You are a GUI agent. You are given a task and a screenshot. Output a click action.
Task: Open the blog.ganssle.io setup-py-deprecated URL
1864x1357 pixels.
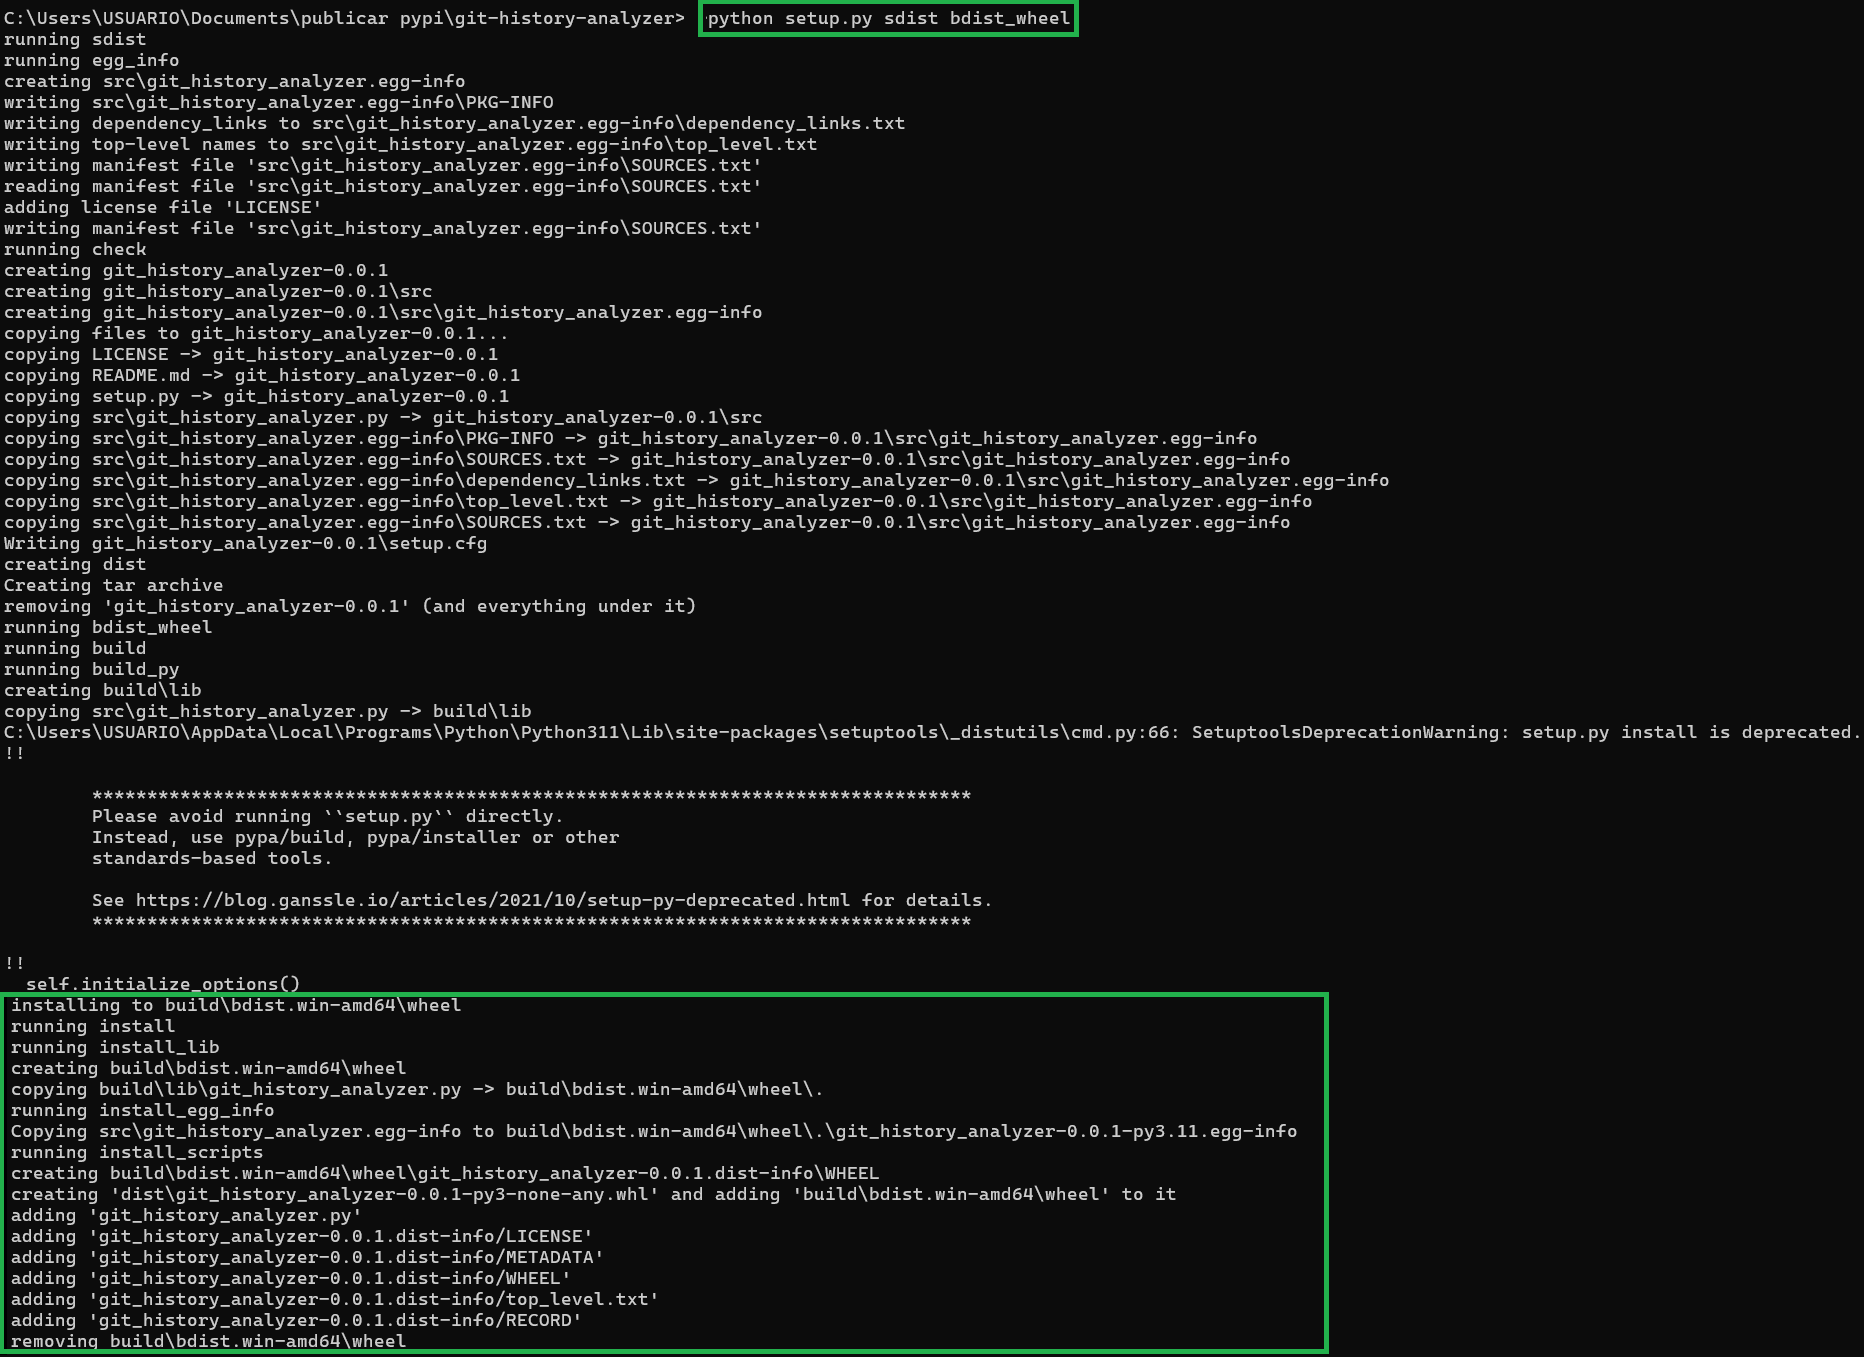point(493,900)
